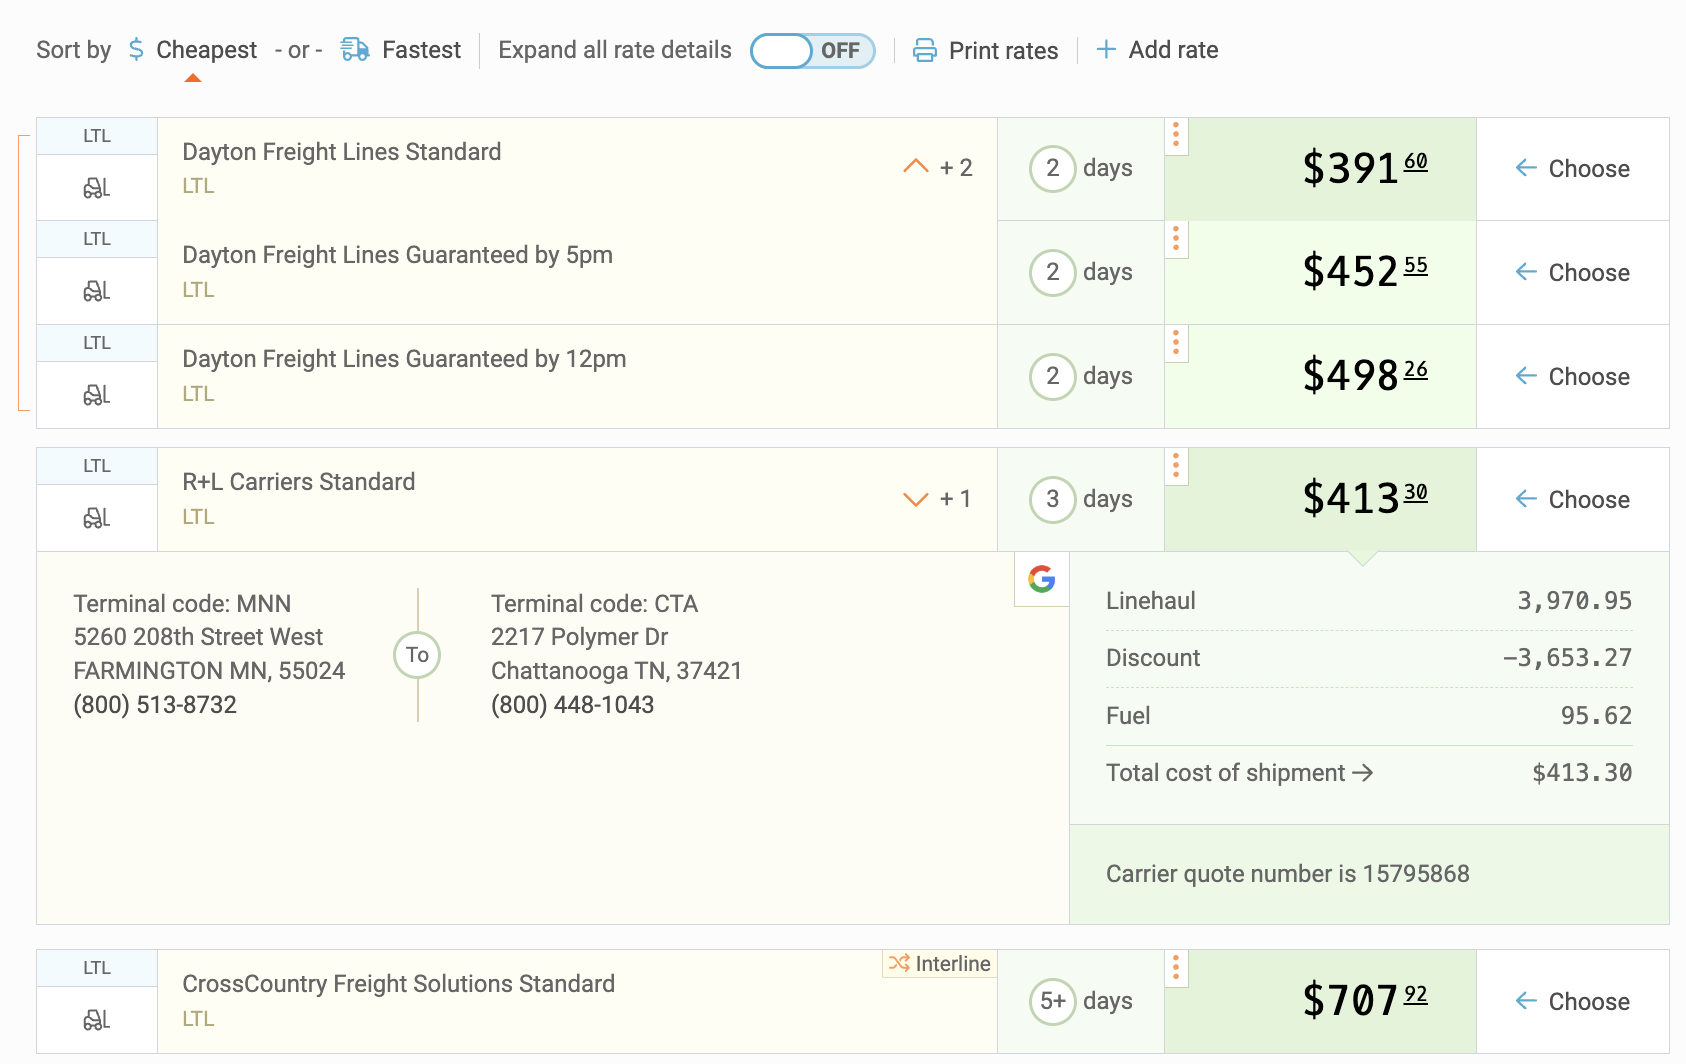
Task: Click the Google icon near terminal details
Action: pos(1040,579)
